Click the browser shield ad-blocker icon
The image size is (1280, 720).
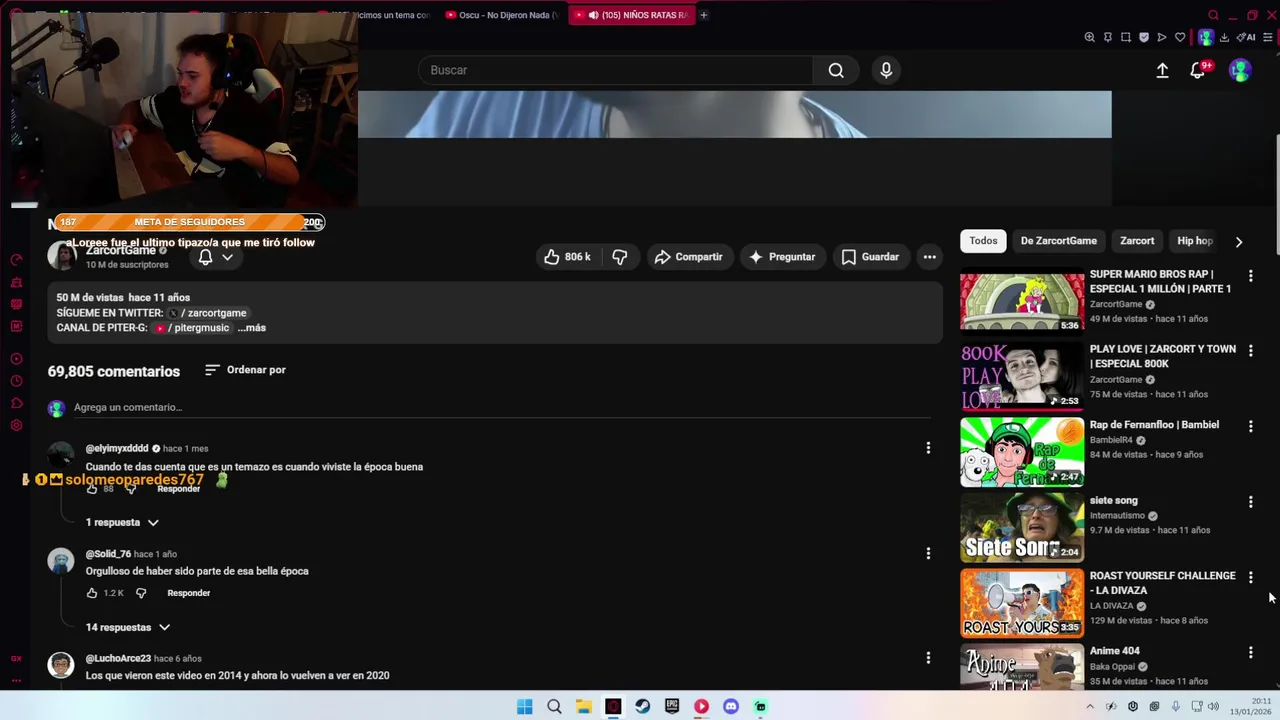coord(1144,37)
